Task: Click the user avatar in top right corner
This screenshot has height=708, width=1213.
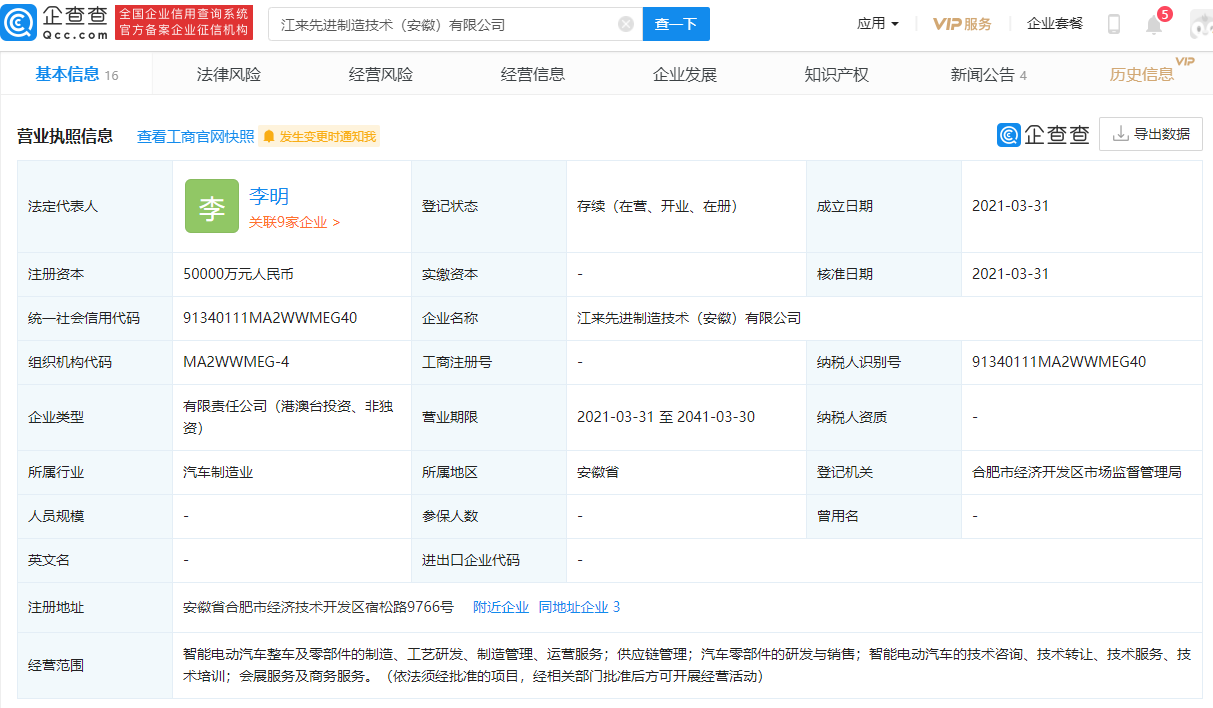Action: (x=1200, y=22)
